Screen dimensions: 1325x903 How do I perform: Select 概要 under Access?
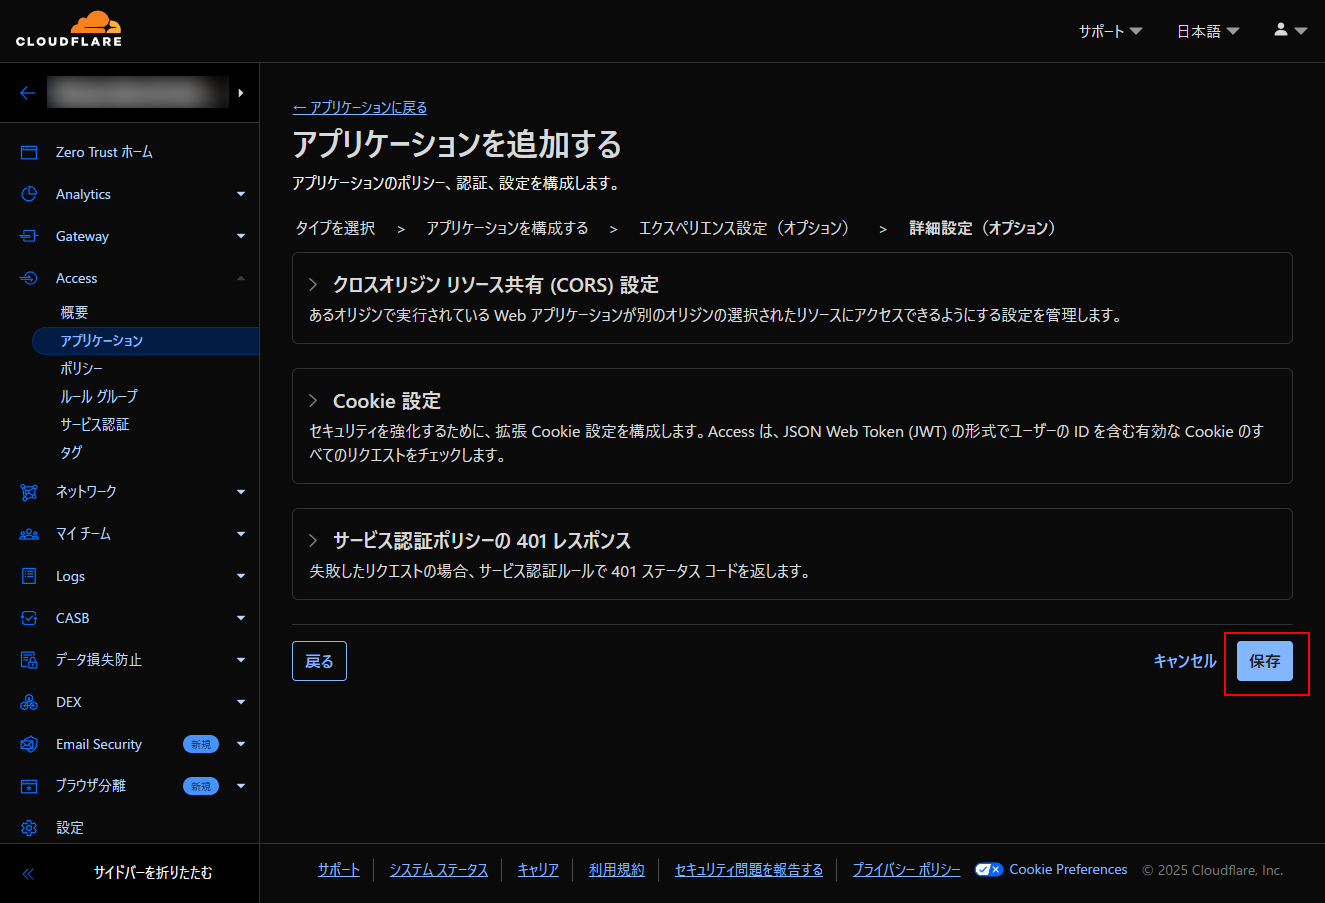[x=74, y=312]
